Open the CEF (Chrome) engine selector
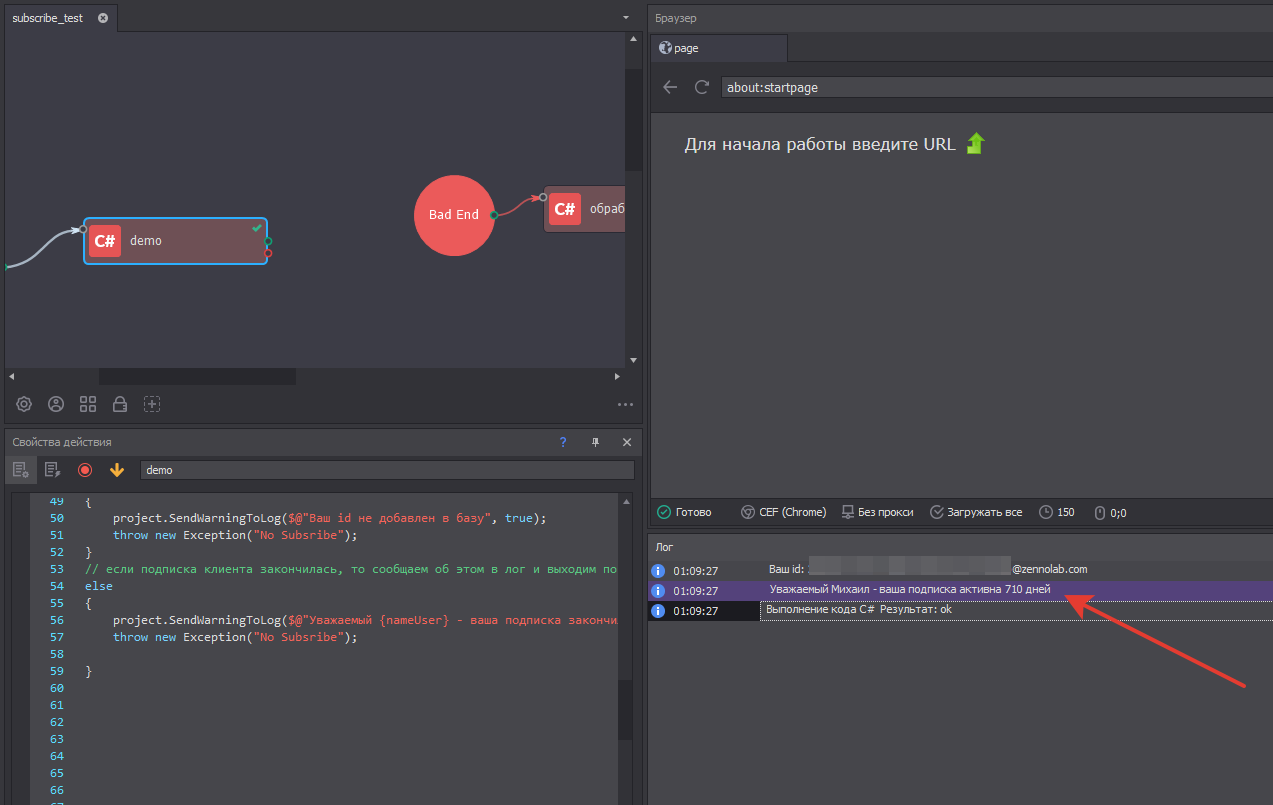The image size is (1273, 805). click(783, 512)
